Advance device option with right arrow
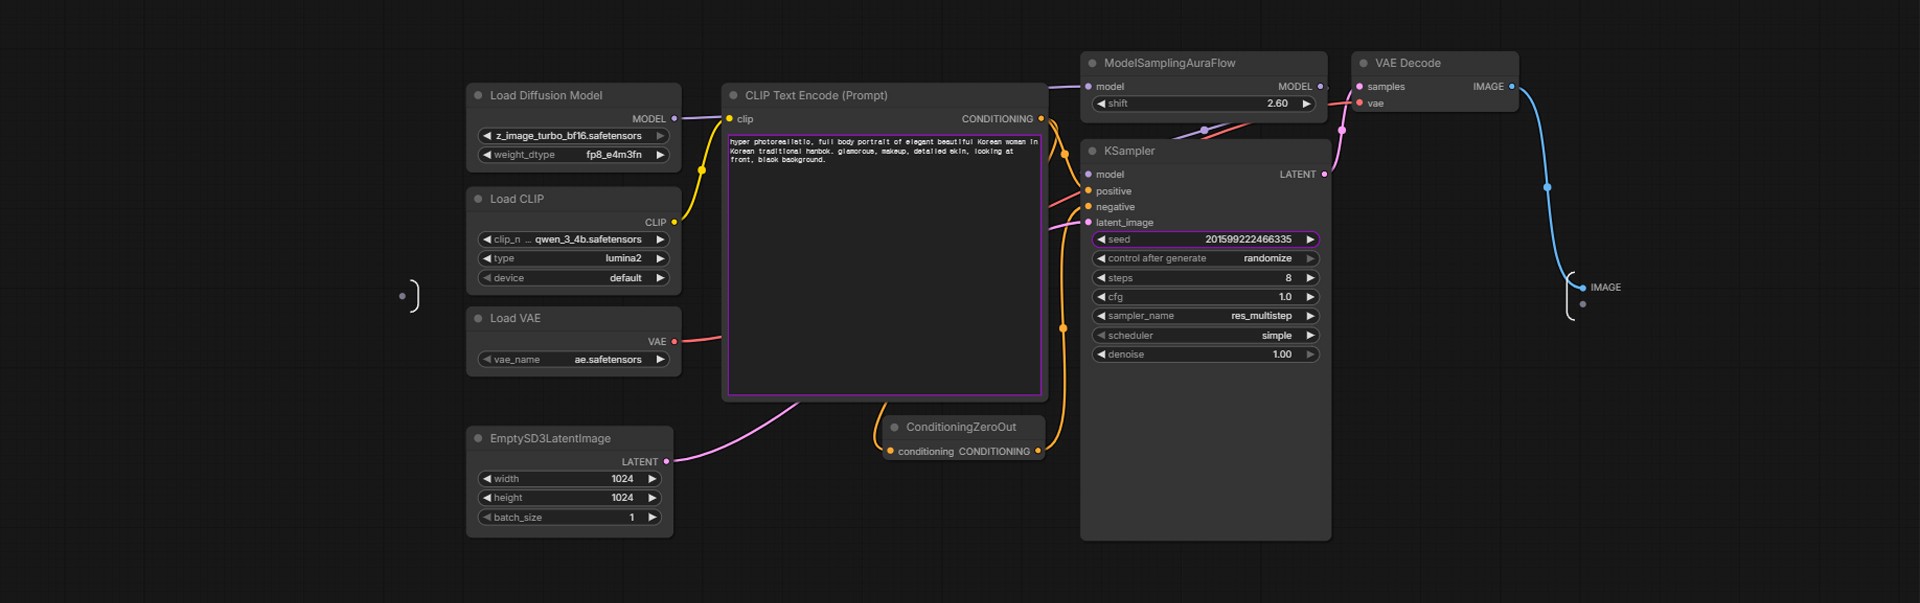 click(660, 278)
